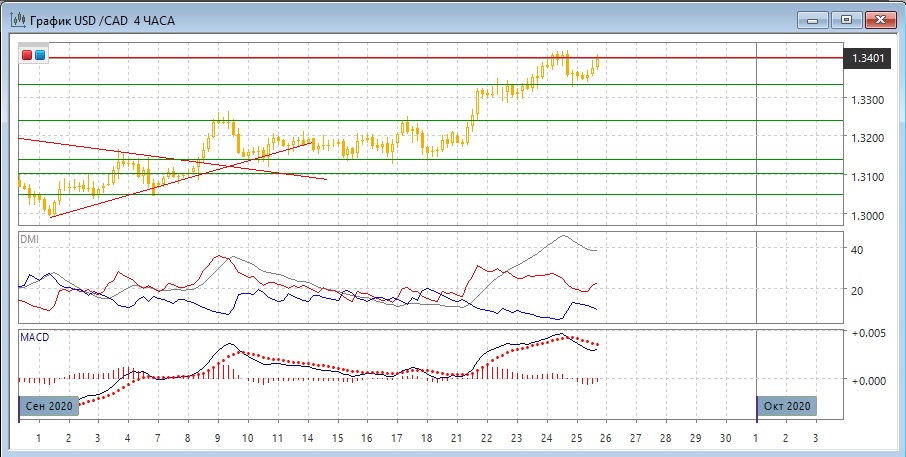Click the 1.3200 price axis label
The width and height of the screenshot is (906, 457).
pos(866,138)
